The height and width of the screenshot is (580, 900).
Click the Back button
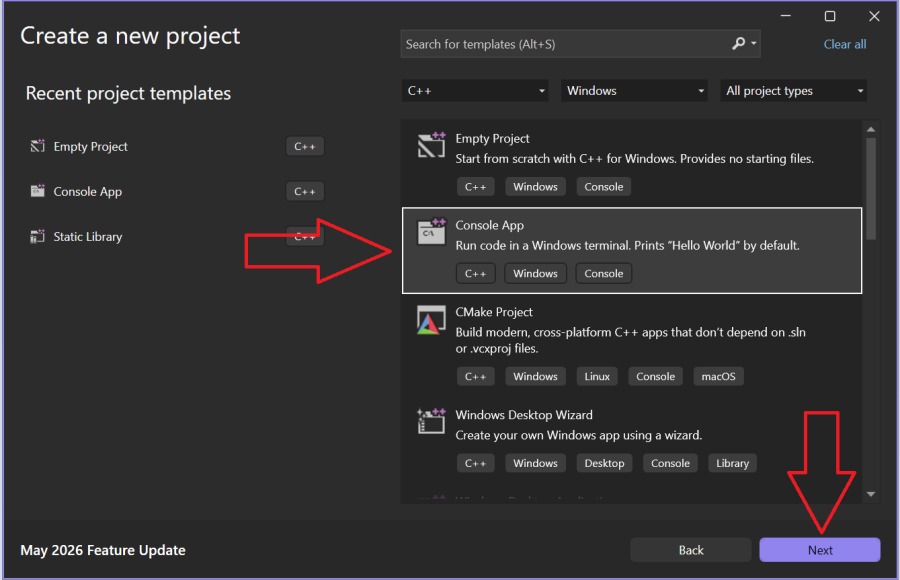[x=690, y=550]
